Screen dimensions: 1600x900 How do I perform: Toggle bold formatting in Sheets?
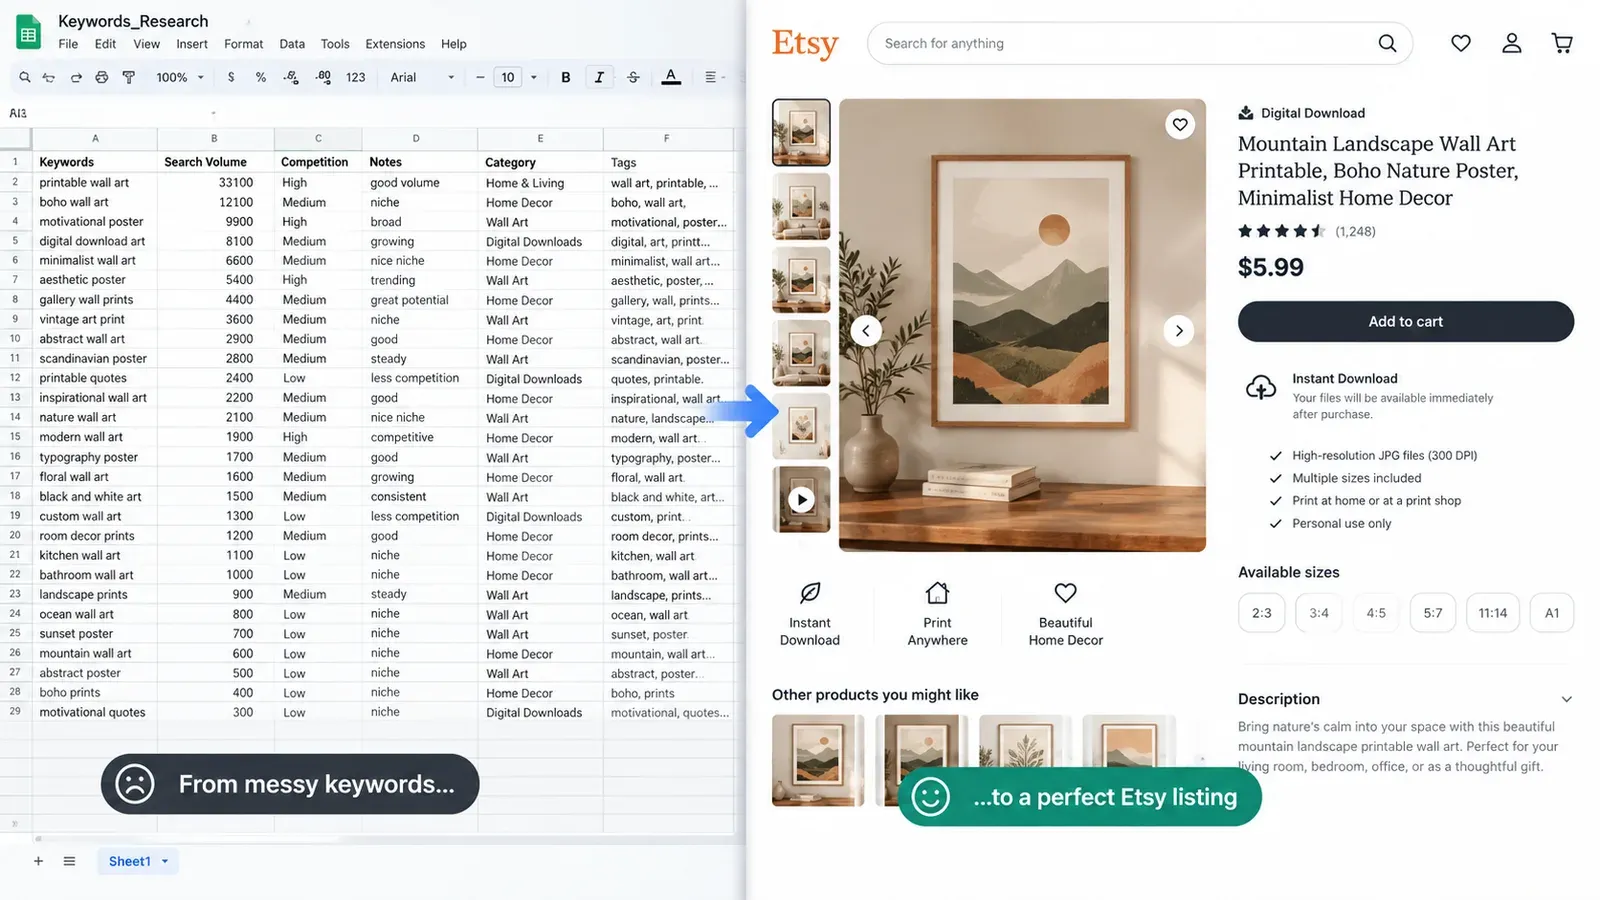[566, 77]
